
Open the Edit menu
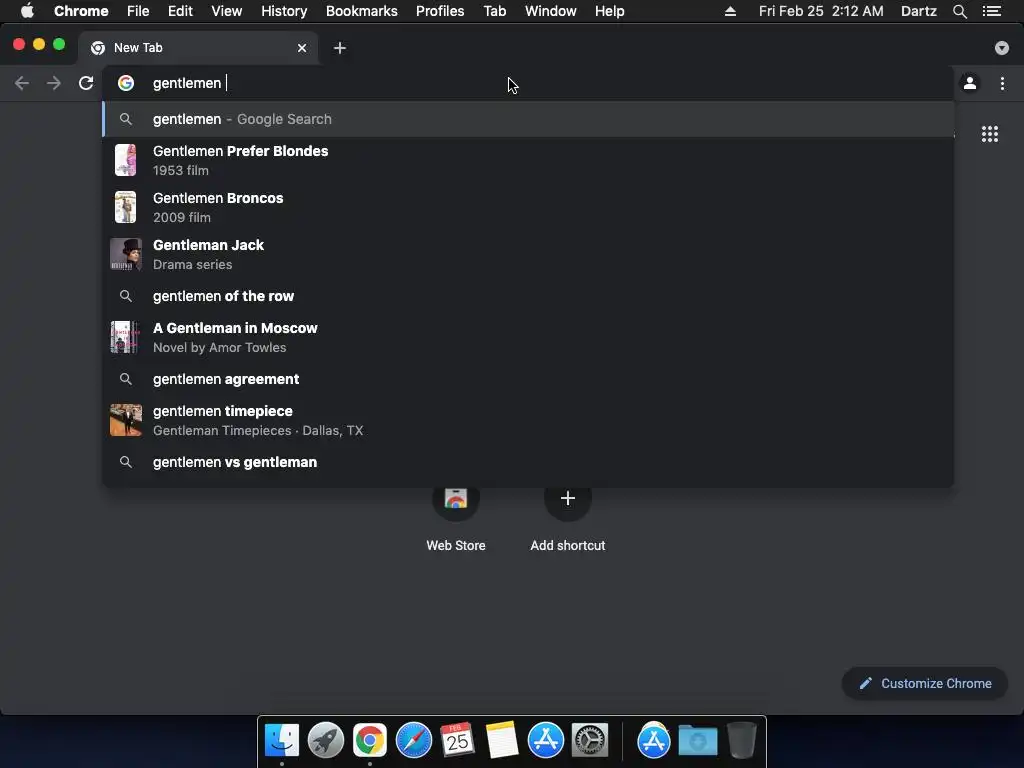pos(180,11)
